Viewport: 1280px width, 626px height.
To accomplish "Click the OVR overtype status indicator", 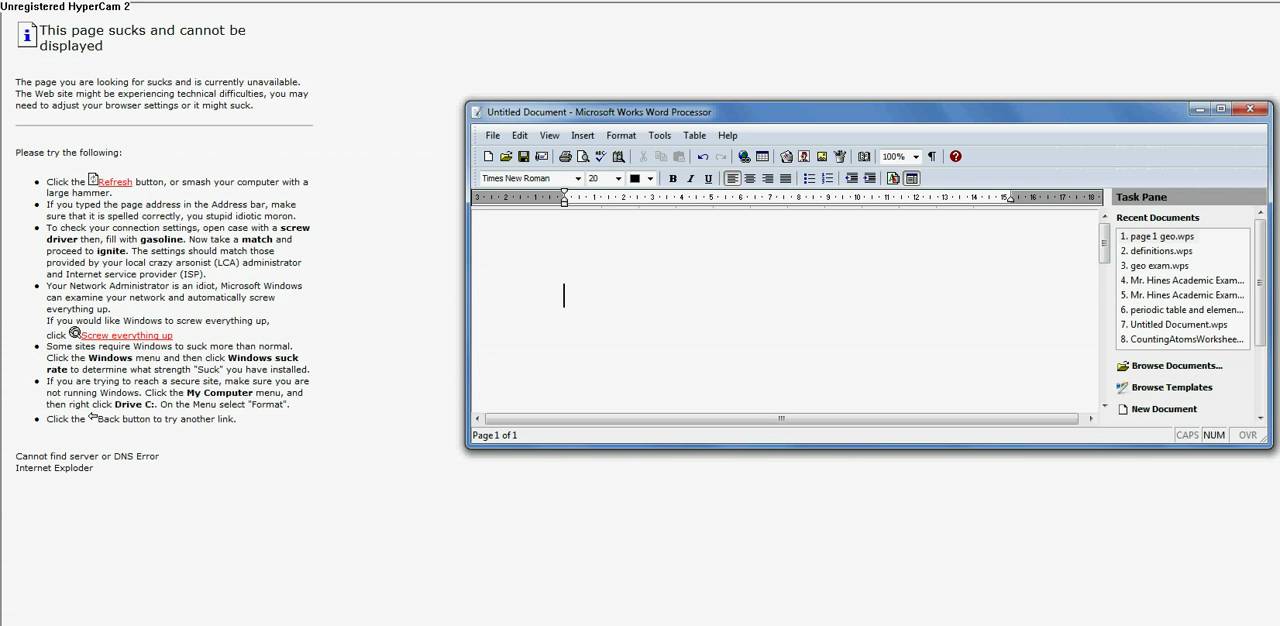I will coord(1247,435).
